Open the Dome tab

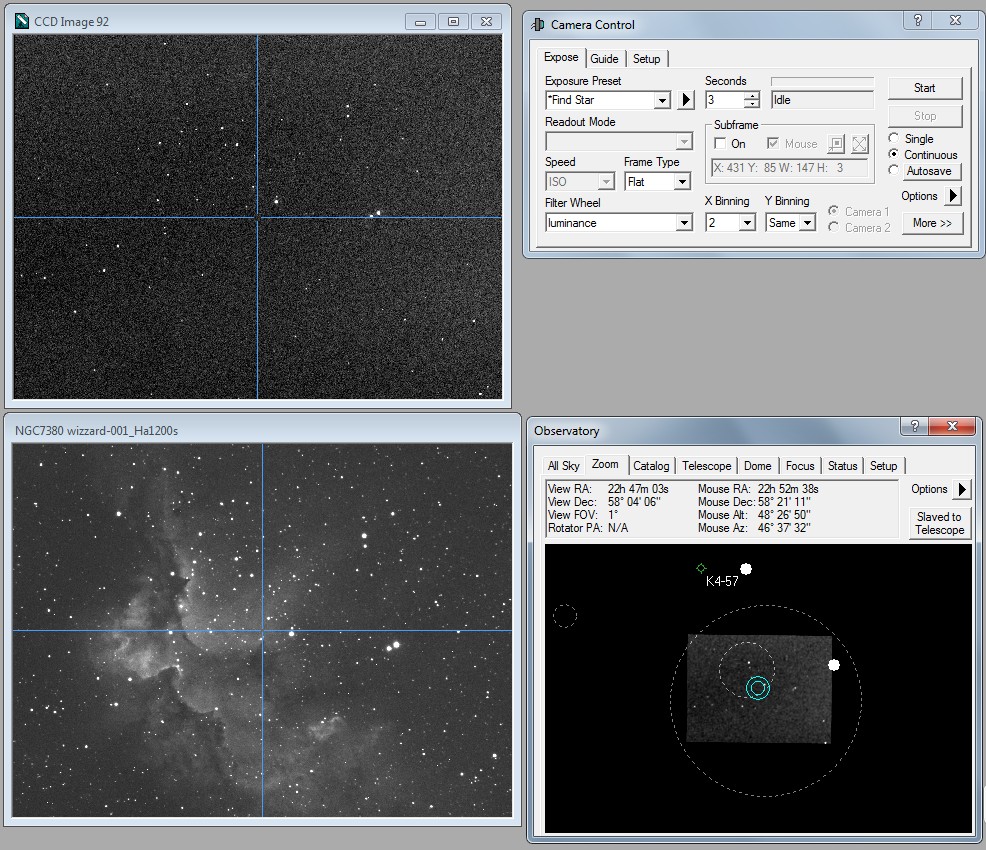758,466
